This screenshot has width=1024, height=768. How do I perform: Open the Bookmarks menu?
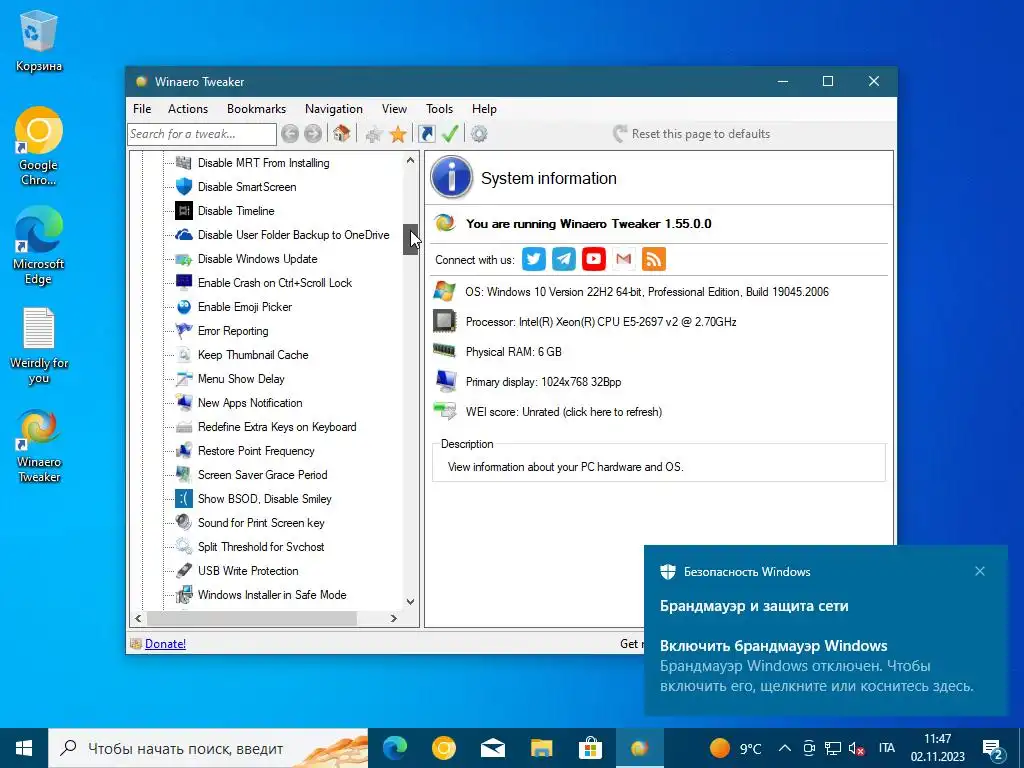click(257, 109)
